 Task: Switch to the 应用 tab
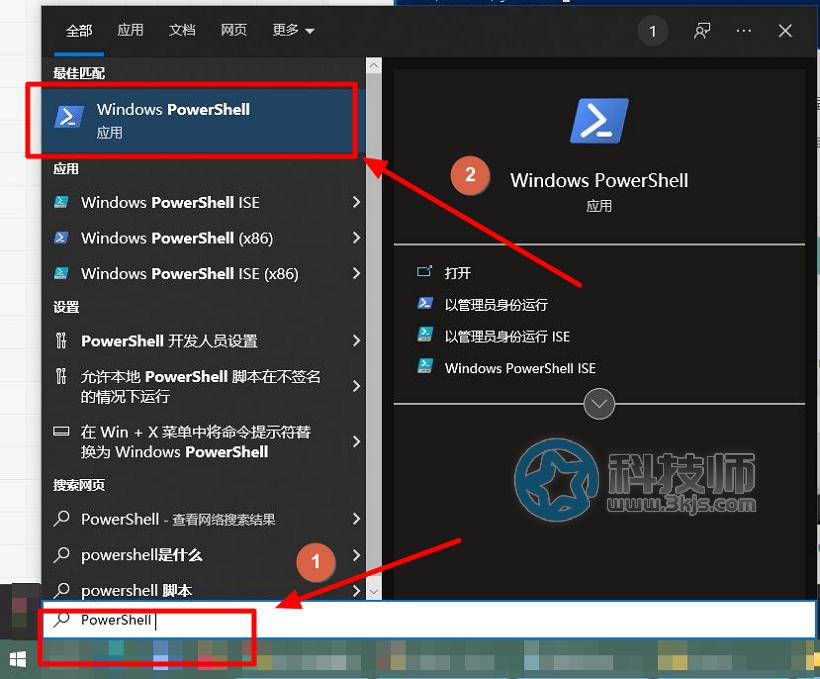point(130,30)
